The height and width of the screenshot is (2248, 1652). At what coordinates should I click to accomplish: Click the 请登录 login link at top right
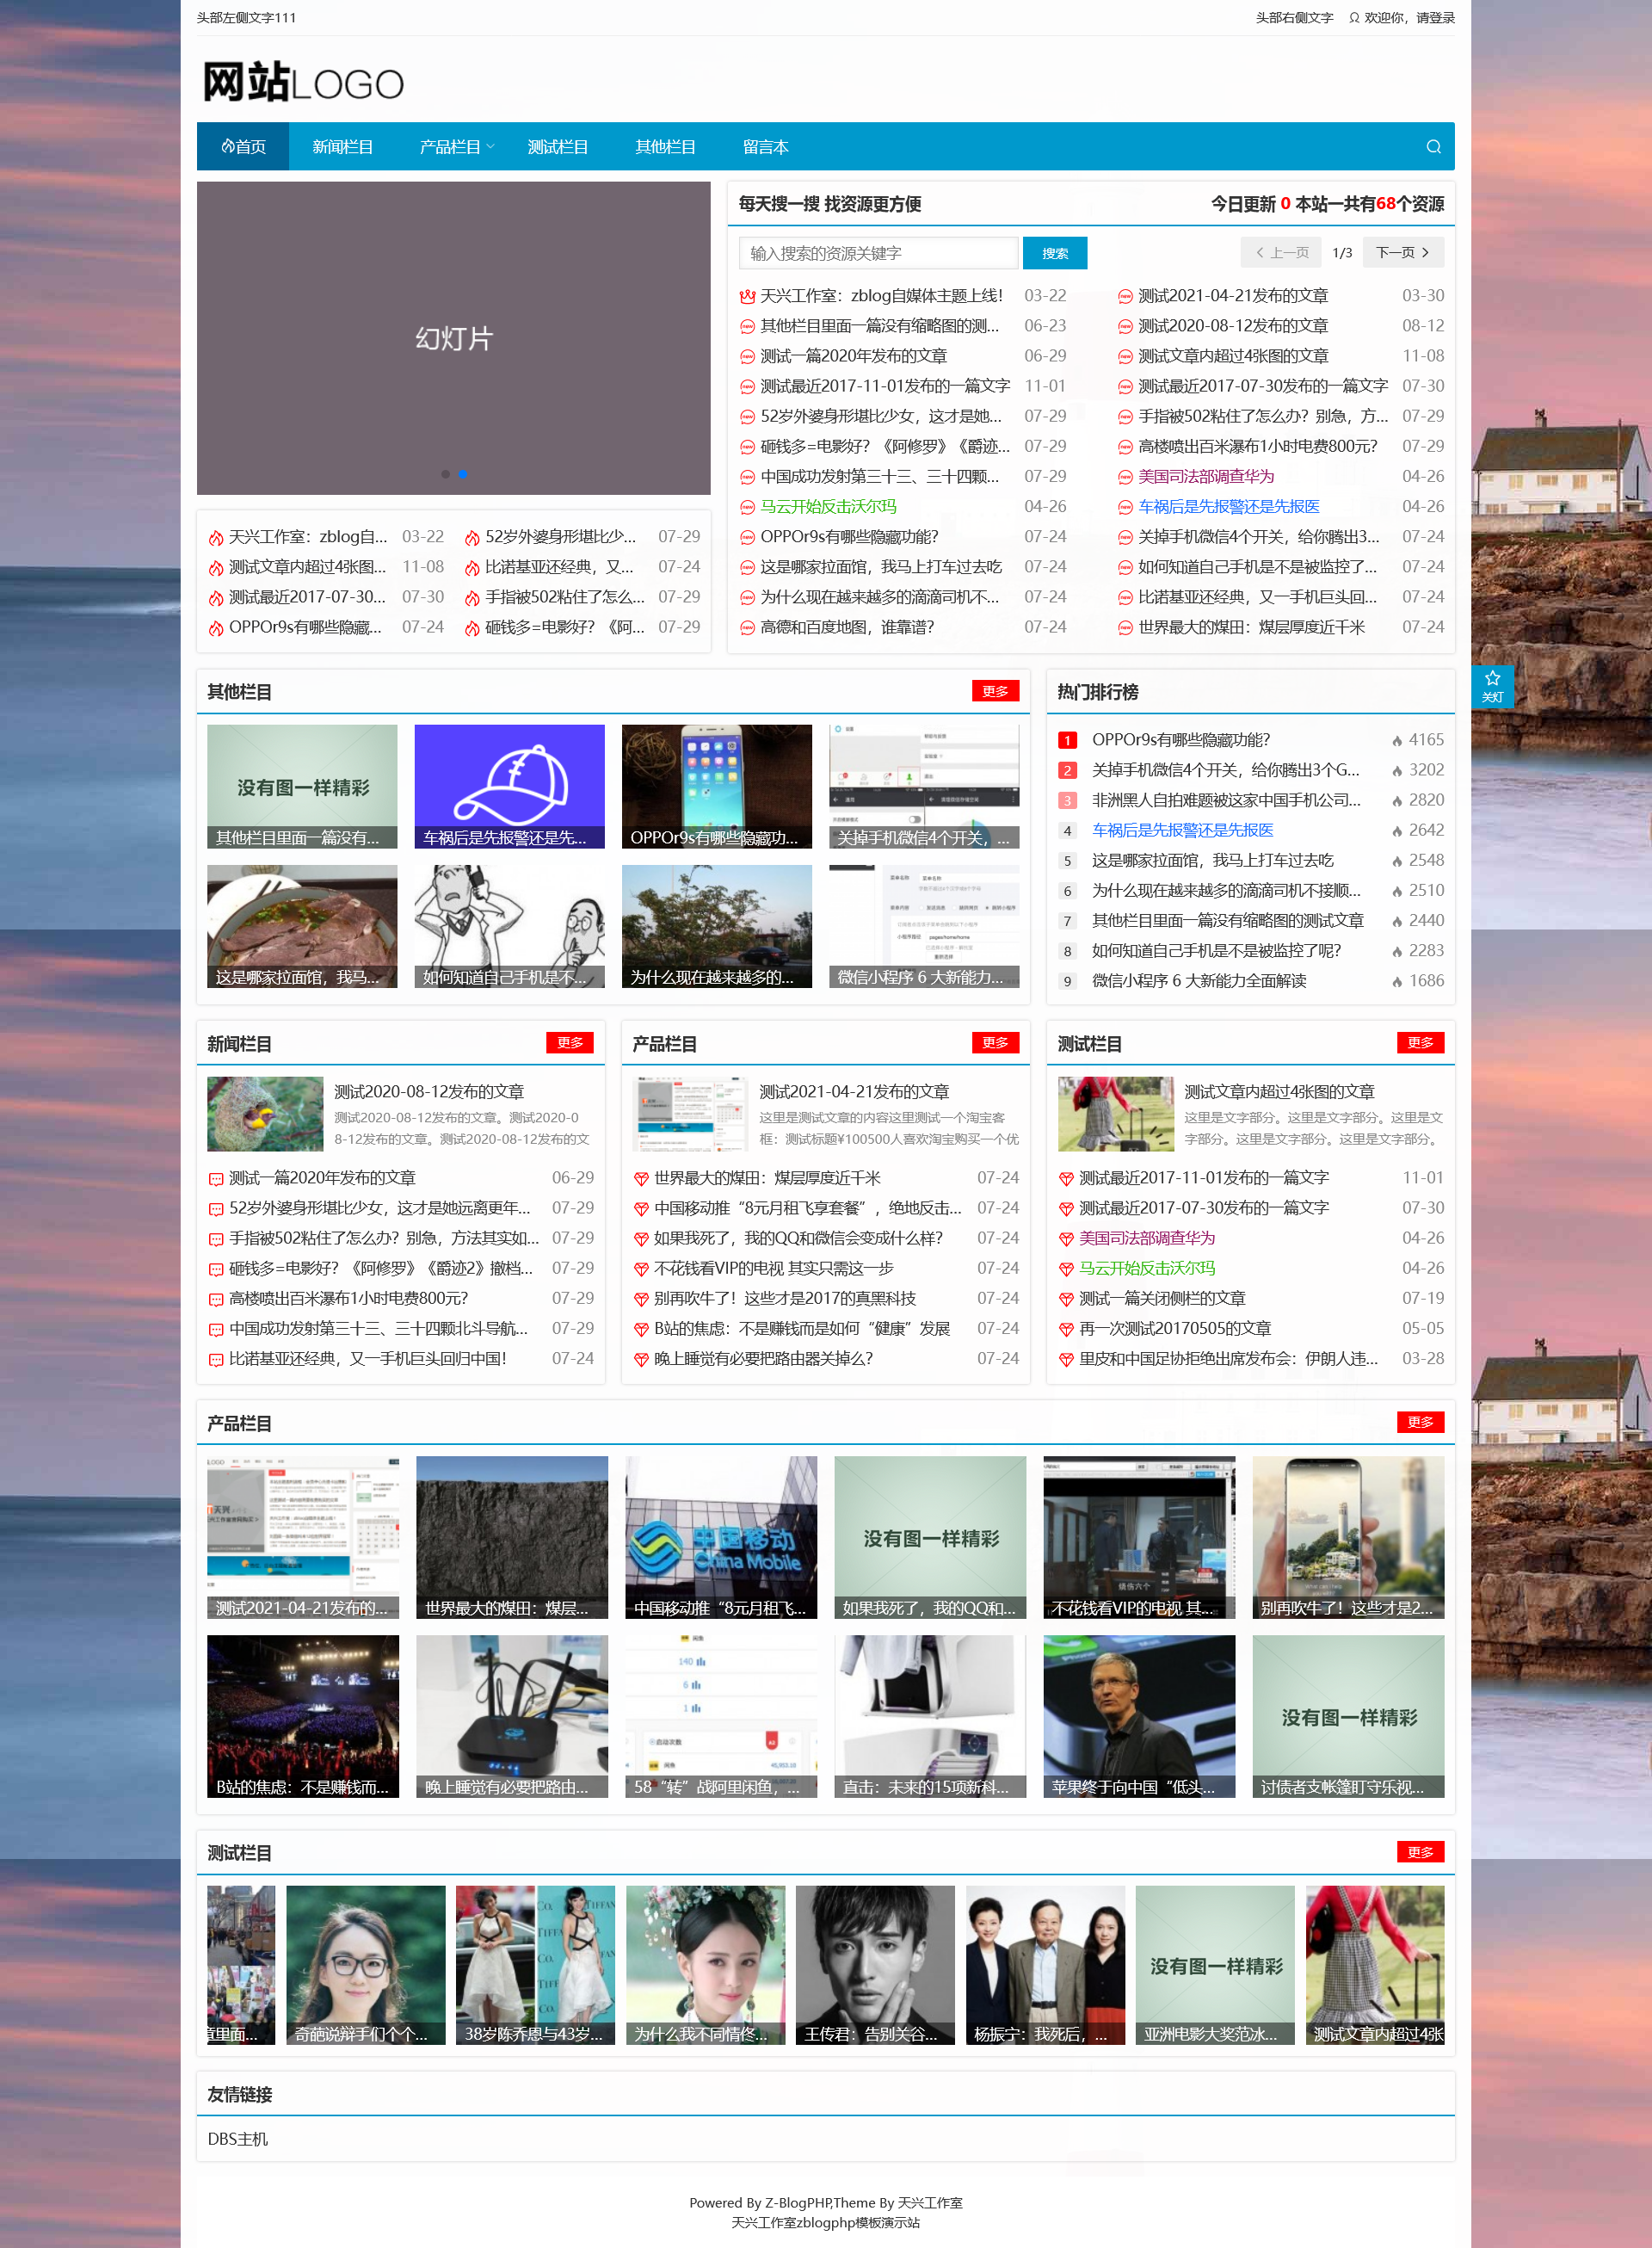[1434, 17]
